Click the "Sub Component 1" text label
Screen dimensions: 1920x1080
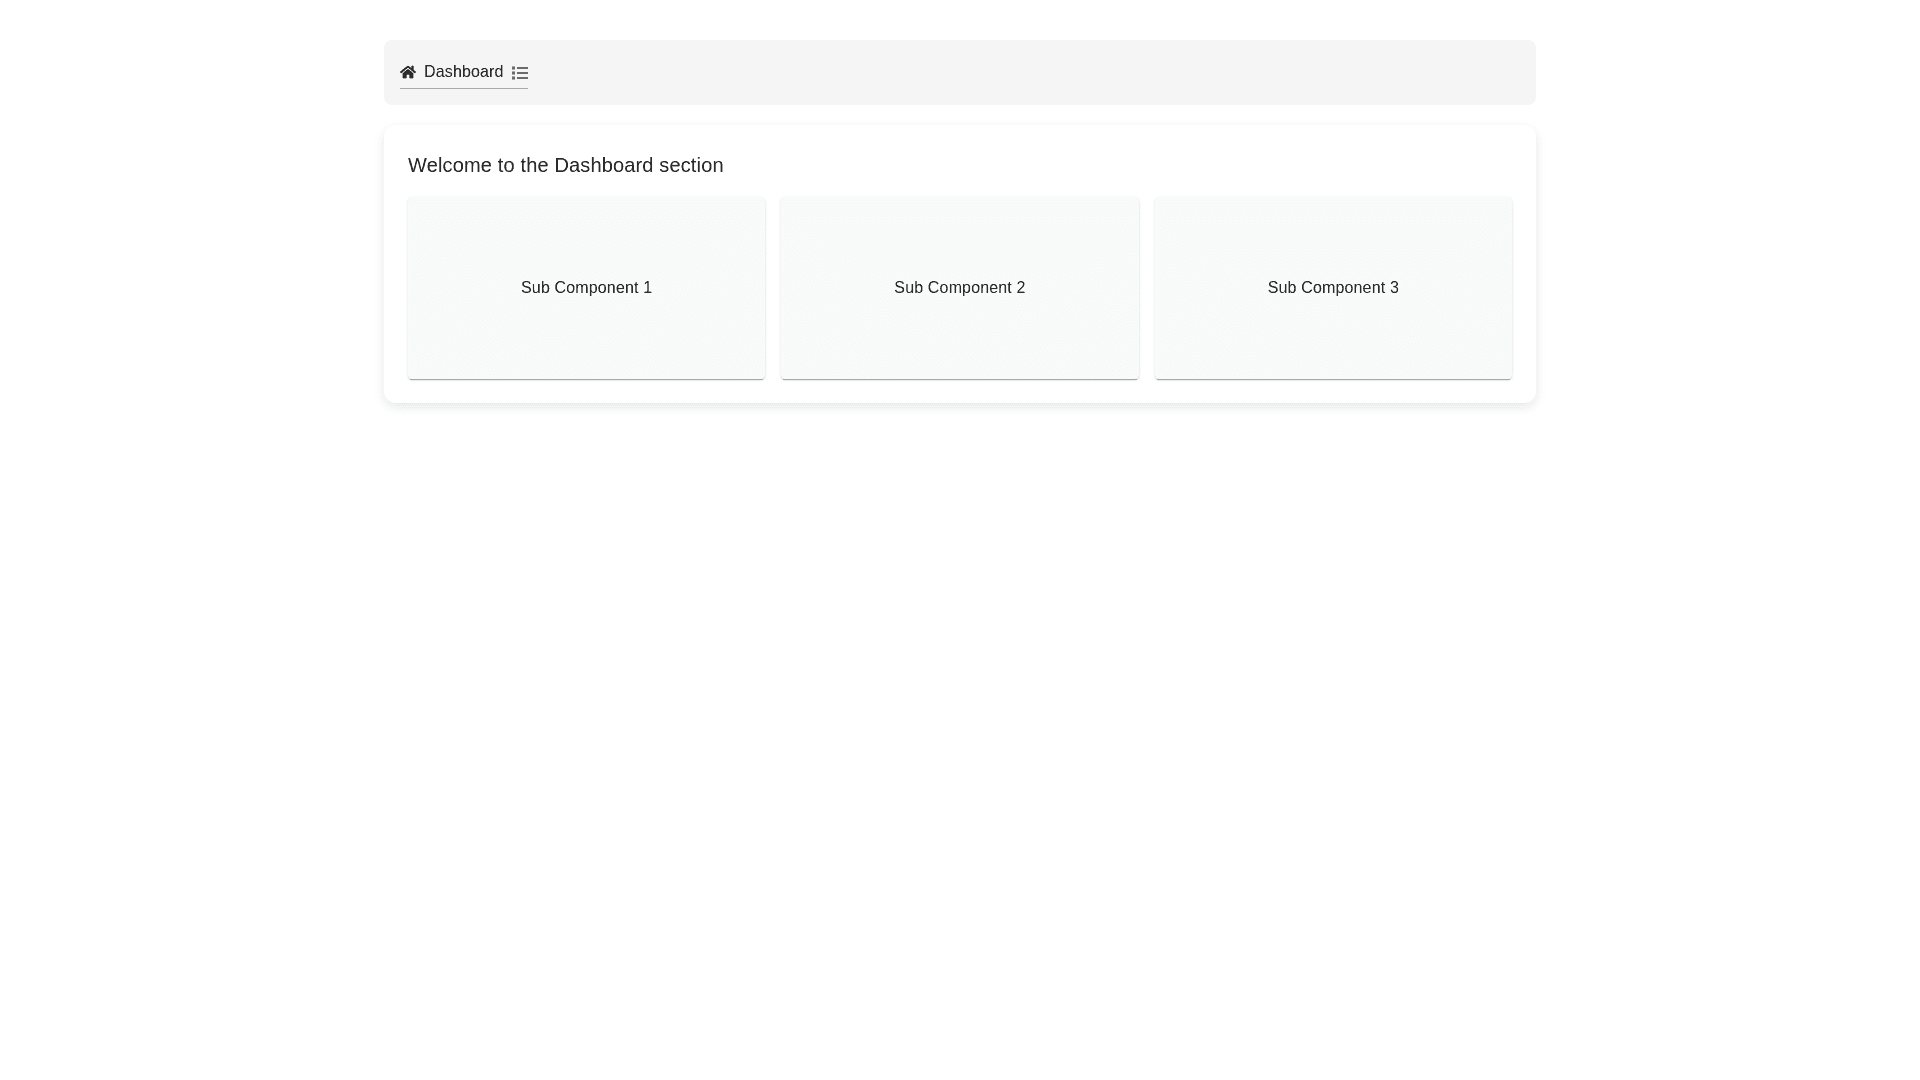[586, 288]
